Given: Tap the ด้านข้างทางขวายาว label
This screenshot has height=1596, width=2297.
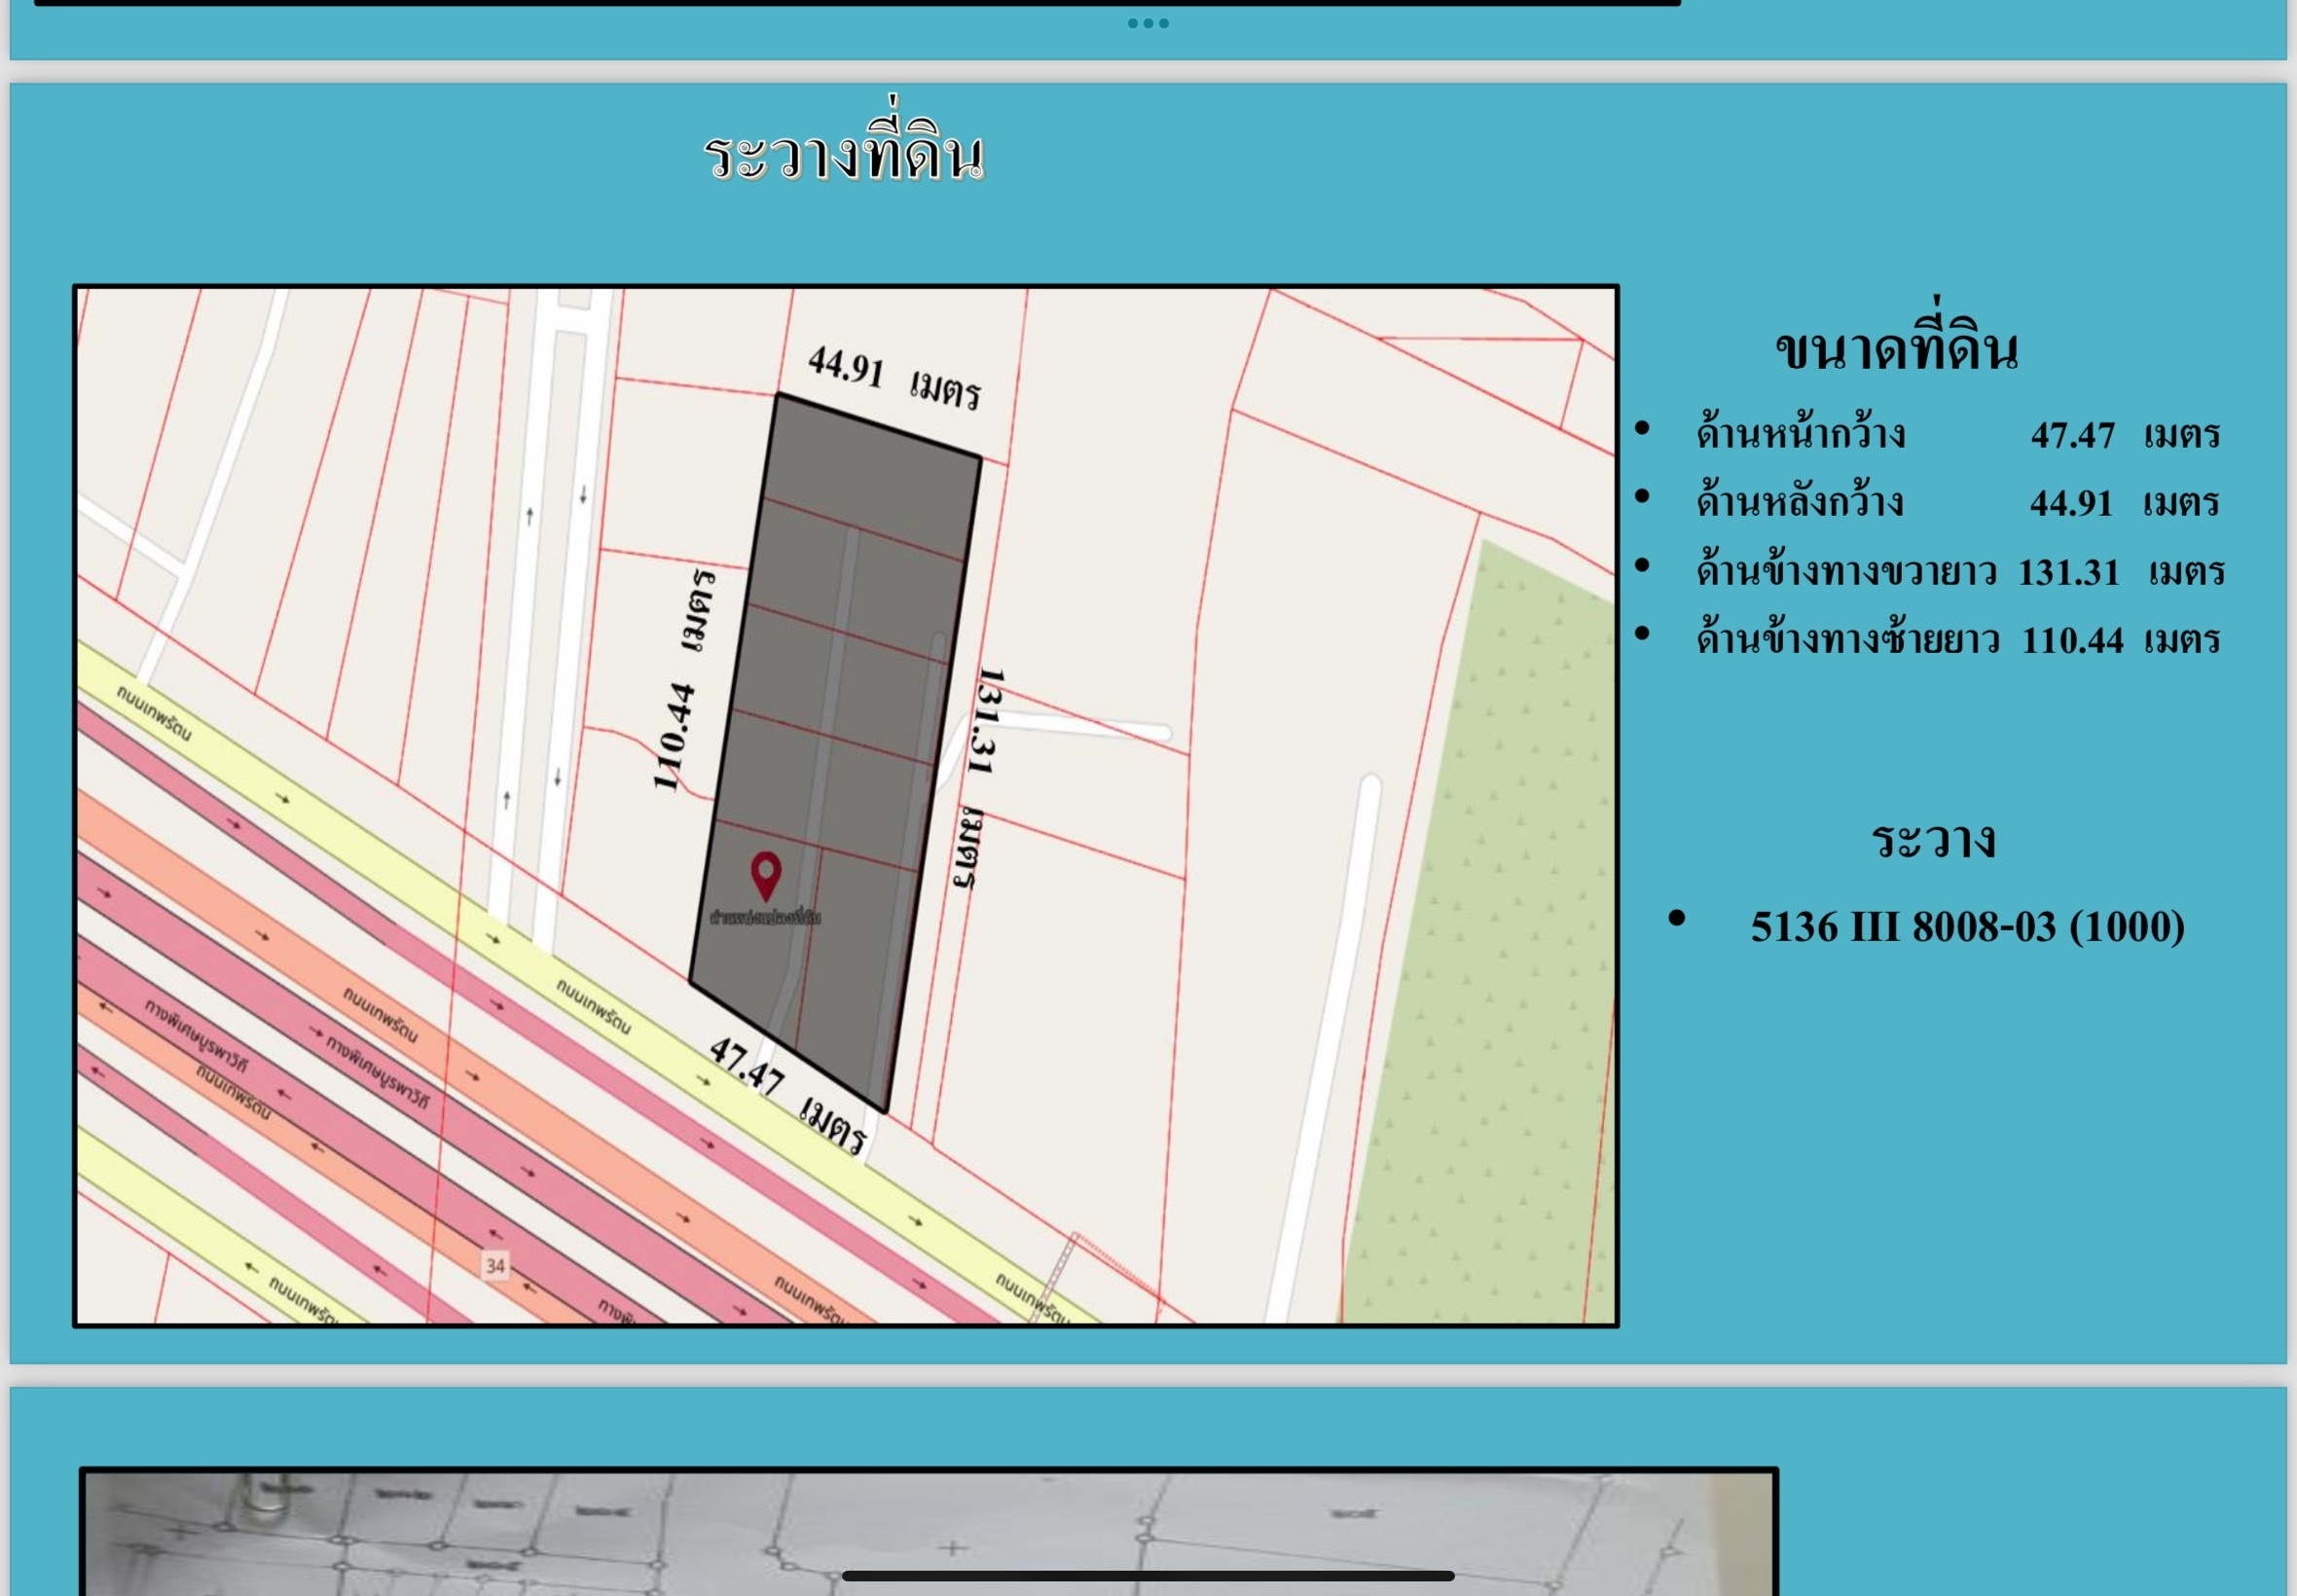Looking at the screenshot, I should pyautogui.click(x=1846, y=571).
